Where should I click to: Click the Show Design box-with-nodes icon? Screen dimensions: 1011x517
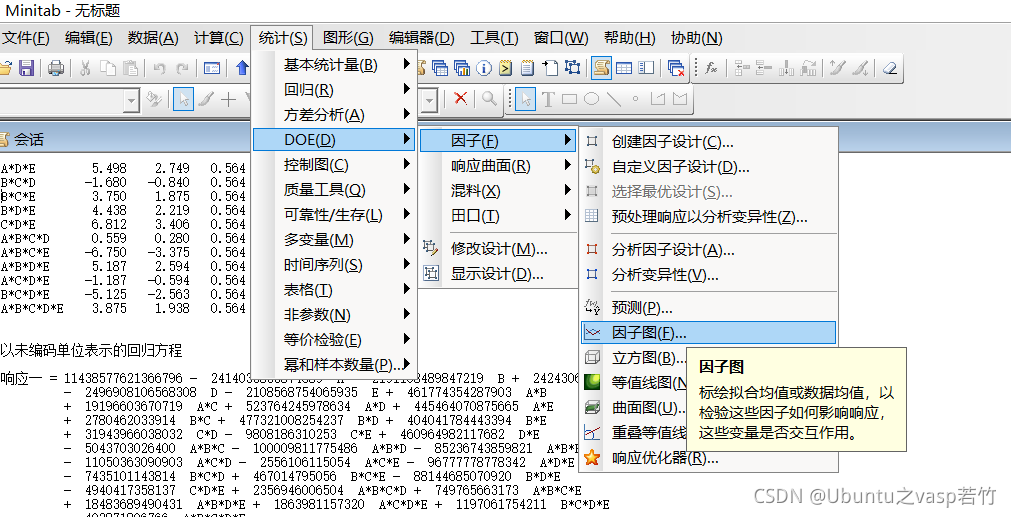pyautogui.click(x=573, y=68)
